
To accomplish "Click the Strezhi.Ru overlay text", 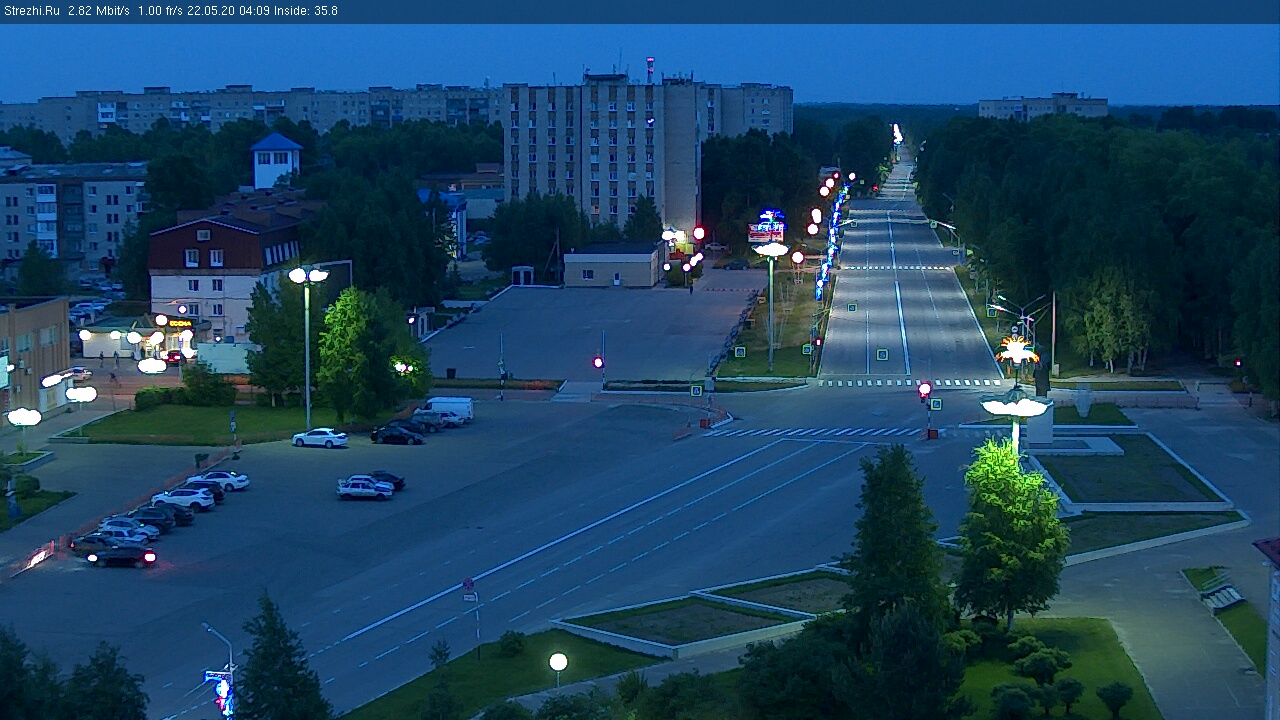I will pos(32,11).
